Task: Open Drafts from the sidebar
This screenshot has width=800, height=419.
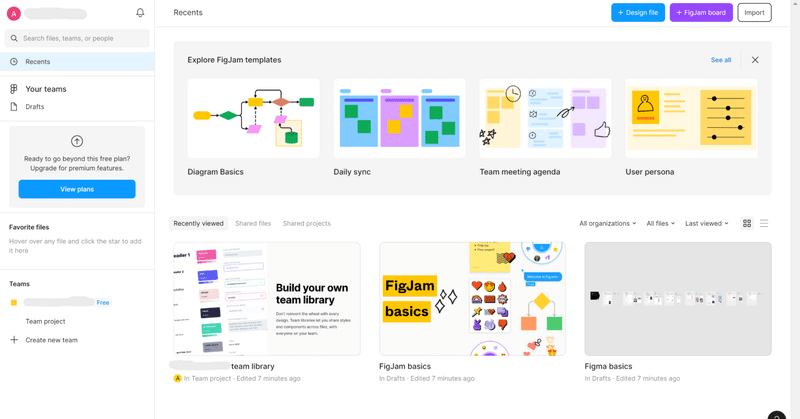Action: 35,107
